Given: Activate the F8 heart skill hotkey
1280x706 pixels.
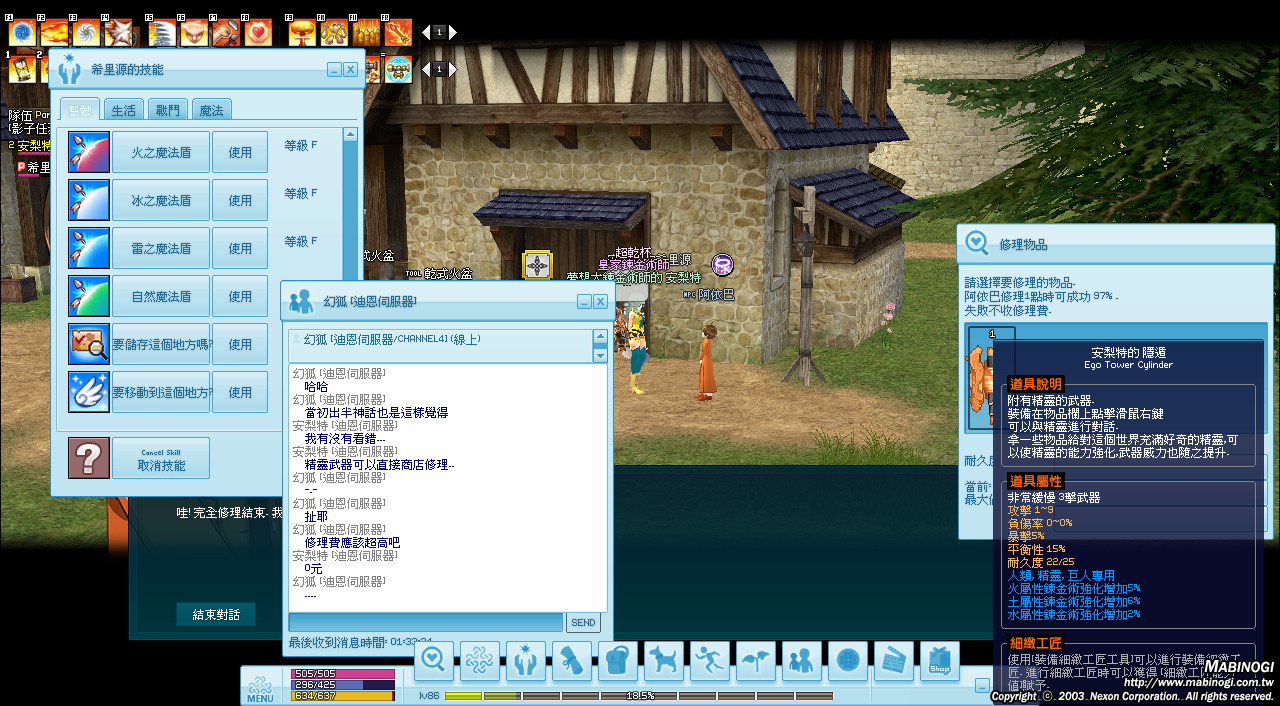Looking at the screenshot, I should click(x=258, y=33).
